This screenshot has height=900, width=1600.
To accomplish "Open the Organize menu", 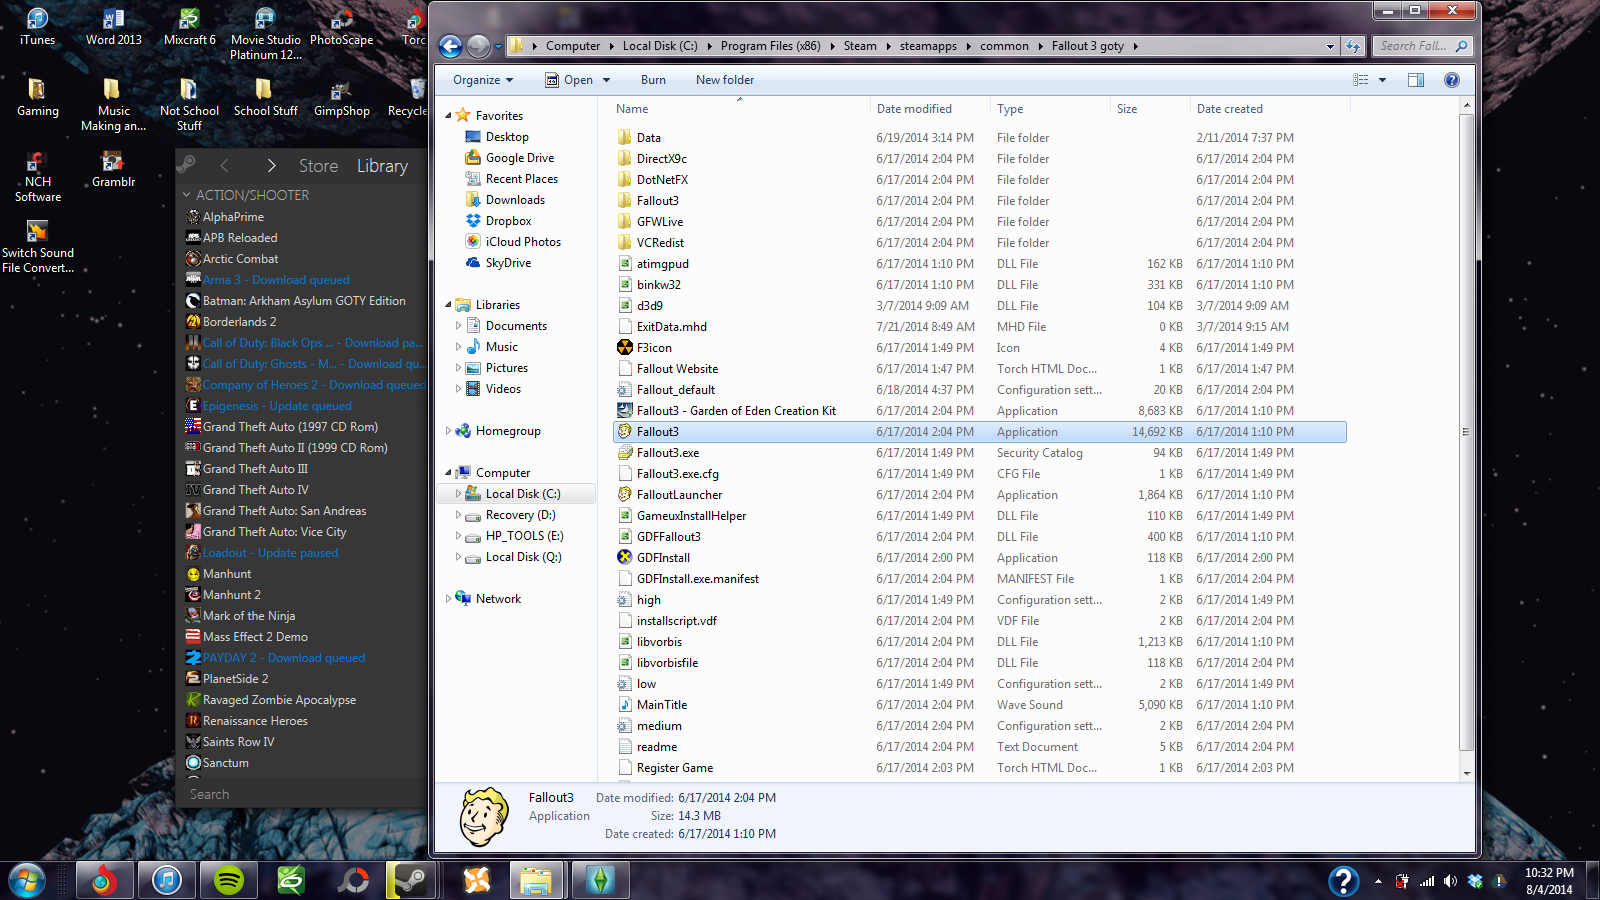I will point(482,80).
